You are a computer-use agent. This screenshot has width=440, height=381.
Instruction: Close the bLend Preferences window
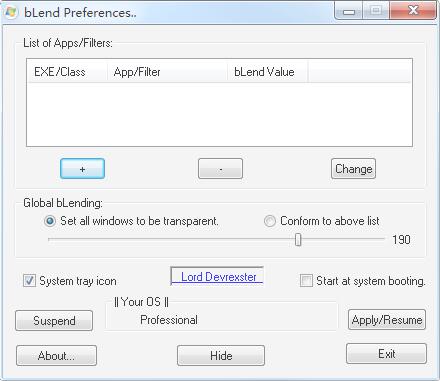(413, 11)
